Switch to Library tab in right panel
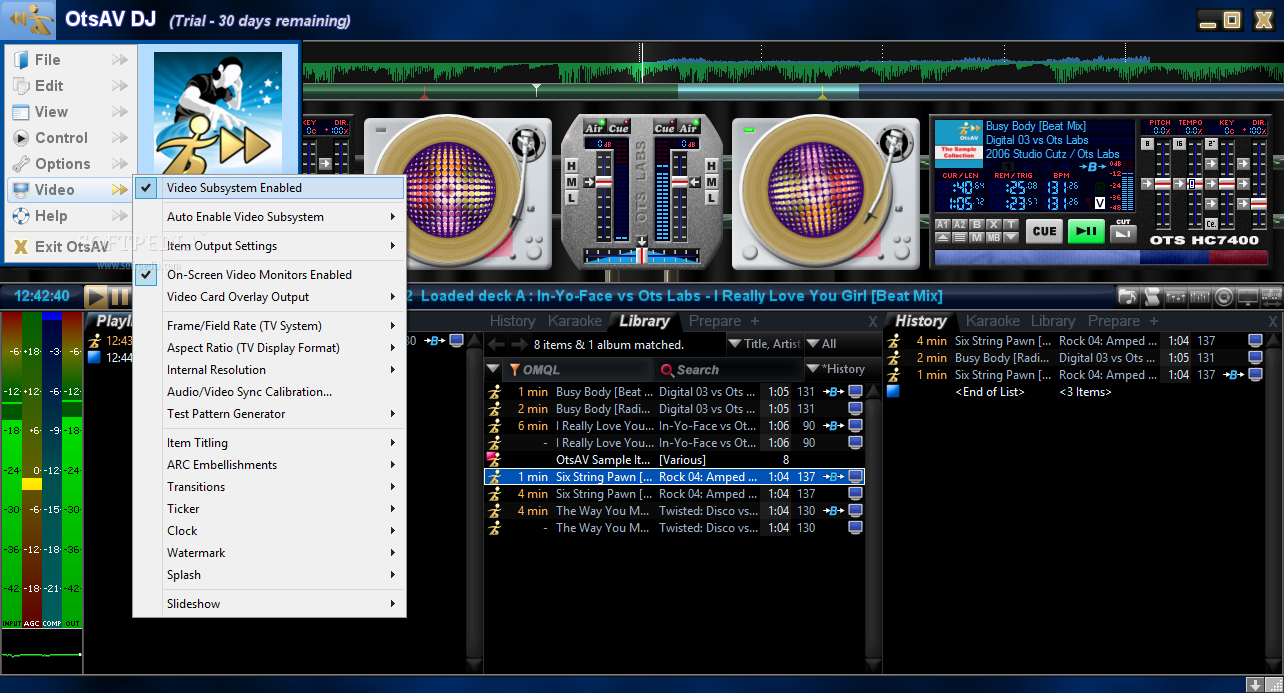This screenshot has width=1284, height=693. click(1053, 321)
